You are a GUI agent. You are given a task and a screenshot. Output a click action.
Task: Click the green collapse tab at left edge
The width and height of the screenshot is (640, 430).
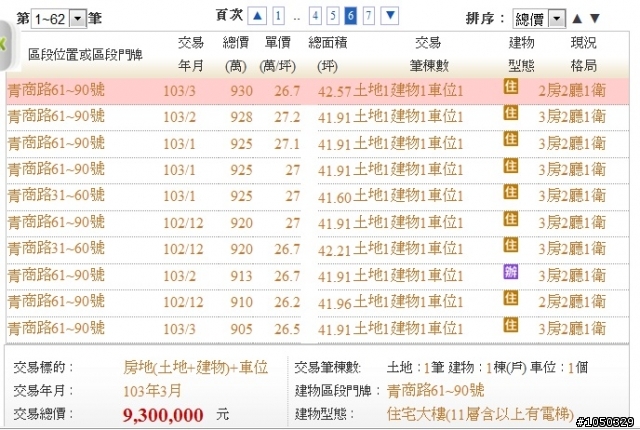click(5, 44)
